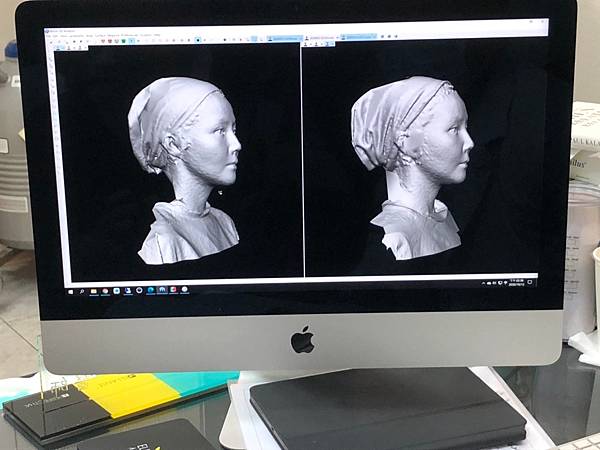Click the second red face toolbar icon
600x450 pixels.
110,41
